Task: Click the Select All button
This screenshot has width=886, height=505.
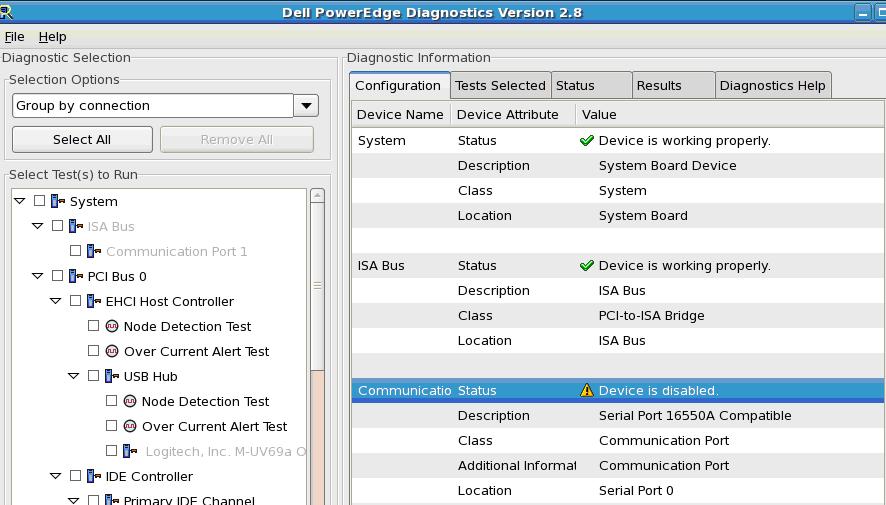Action: [x=82, y=140]
